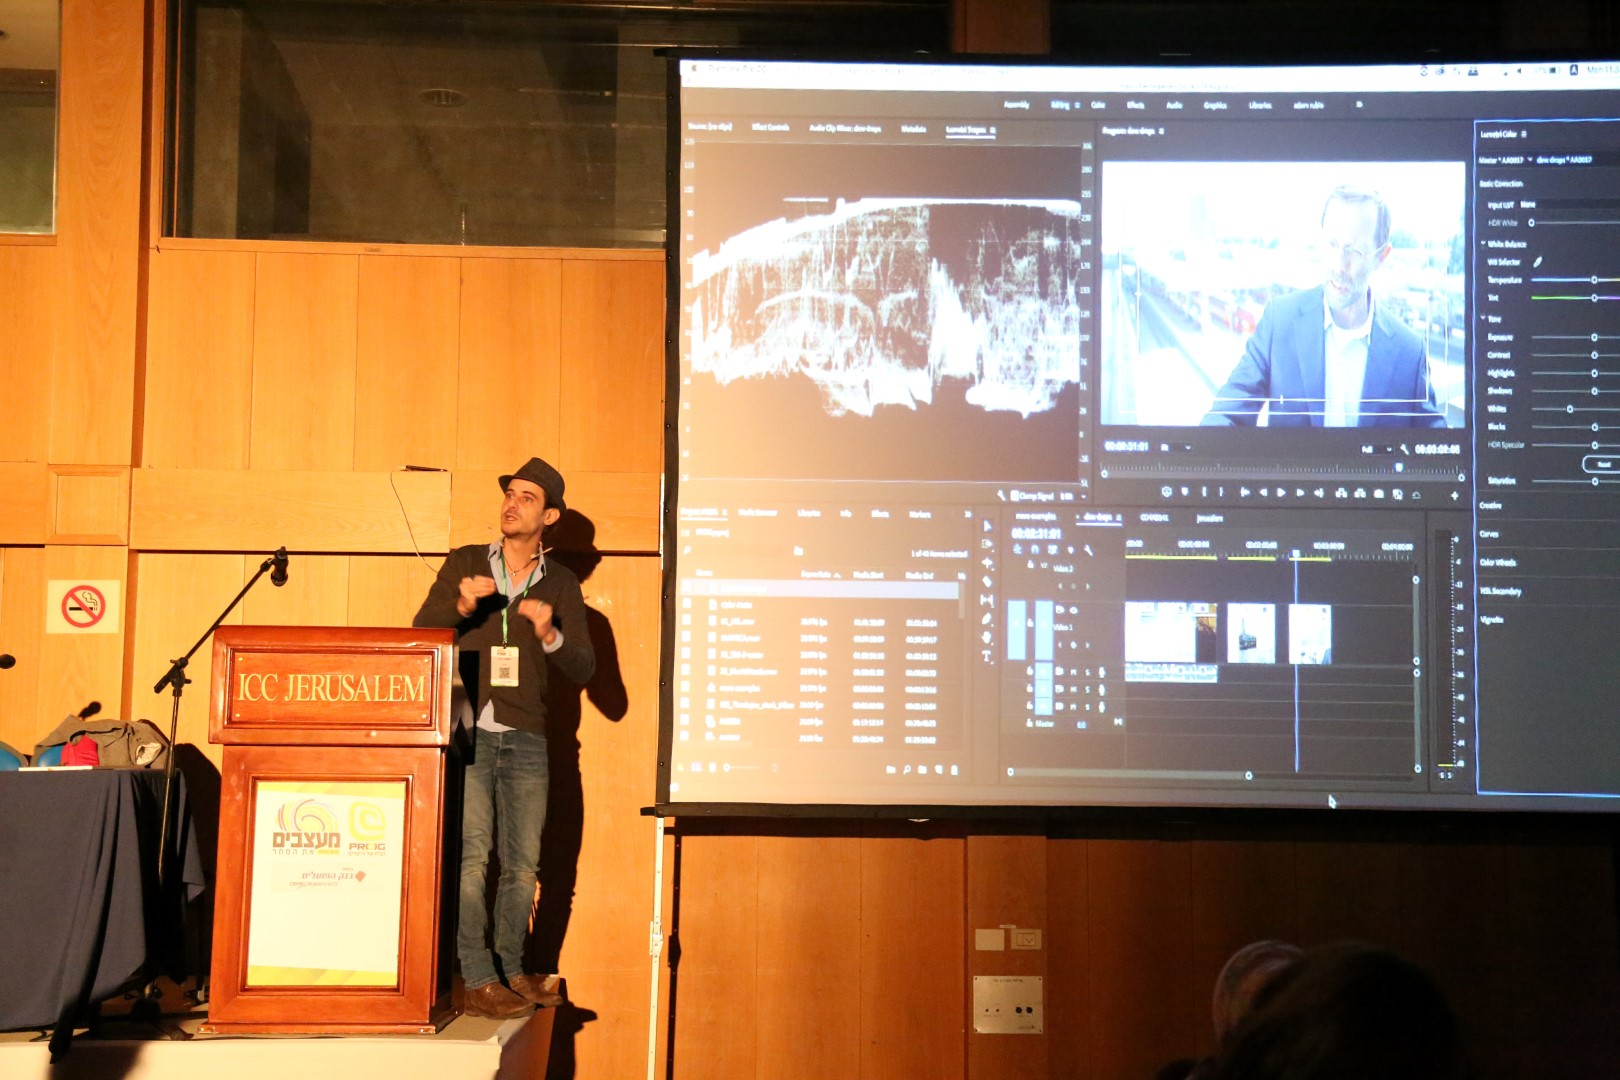Toggle the timeline Snap magnet icon
The image size is (1620, 1080).
coord(1035,549)
